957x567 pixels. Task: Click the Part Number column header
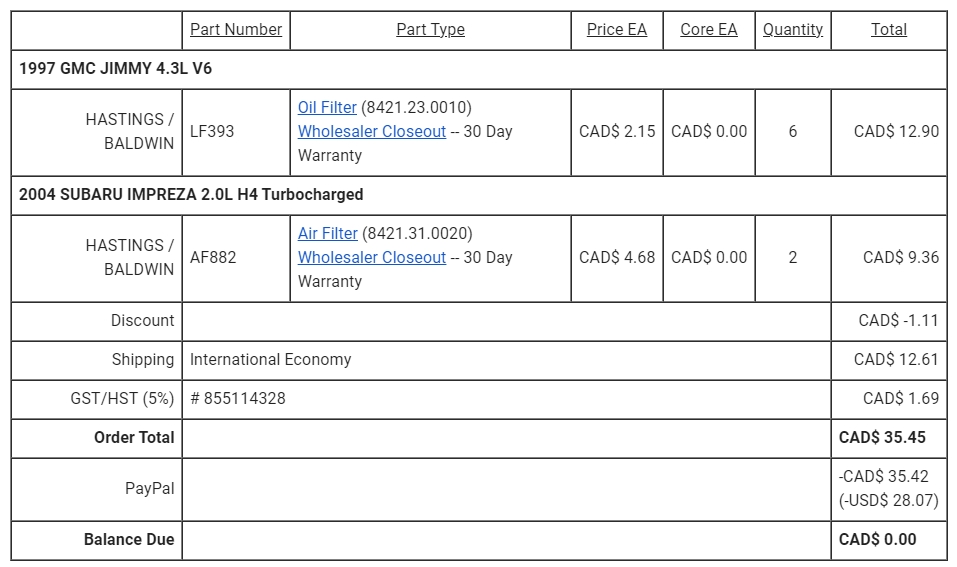[x=236, y=29]
